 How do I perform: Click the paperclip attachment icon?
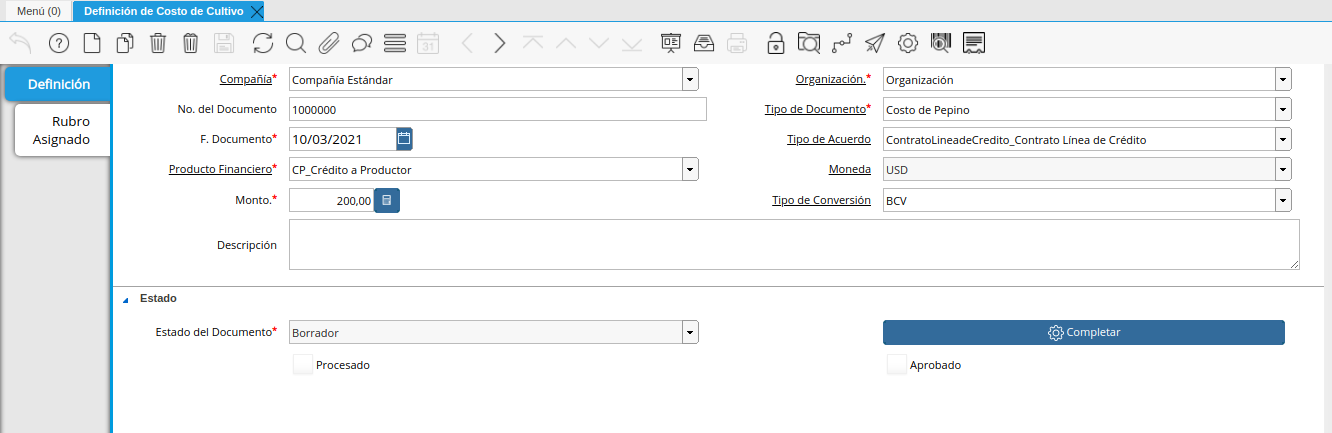[328, 43]
